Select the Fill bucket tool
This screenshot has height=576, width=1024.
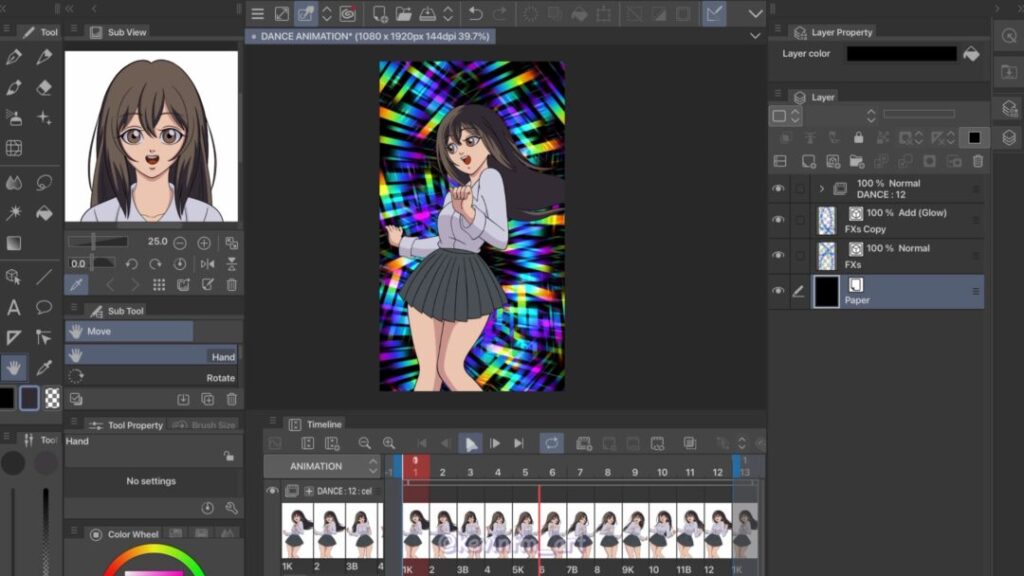(44, 213)
